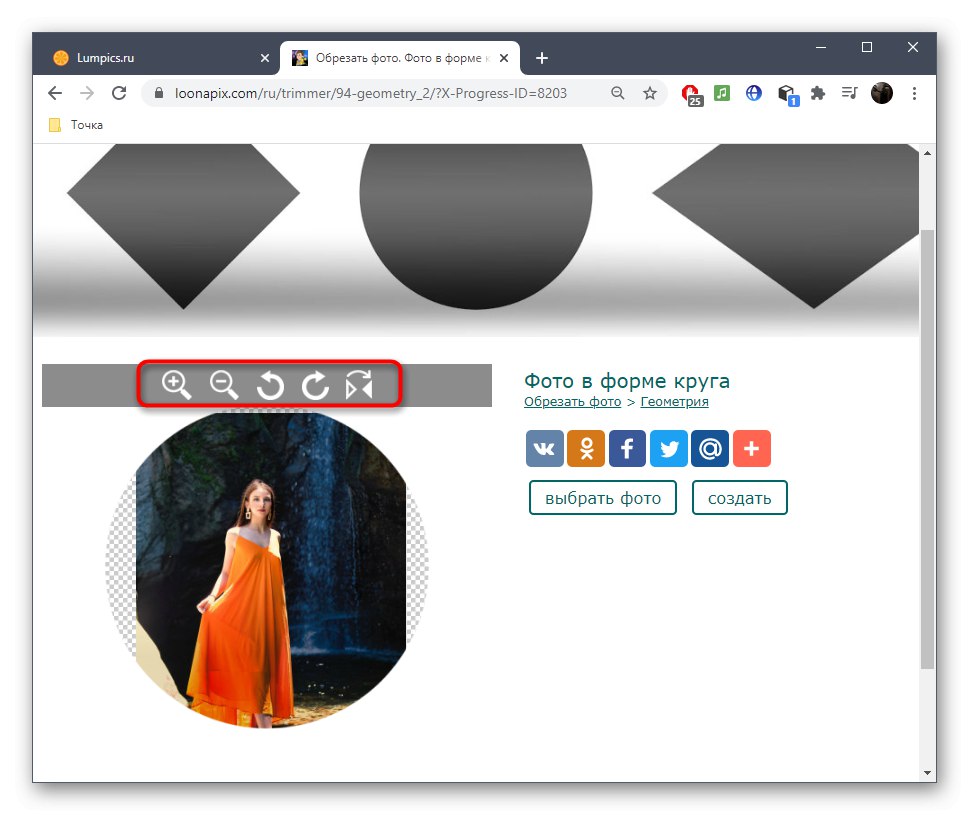The image size is (969, 815).
Task: Open the media controls playlist icon
Action: 850,93
